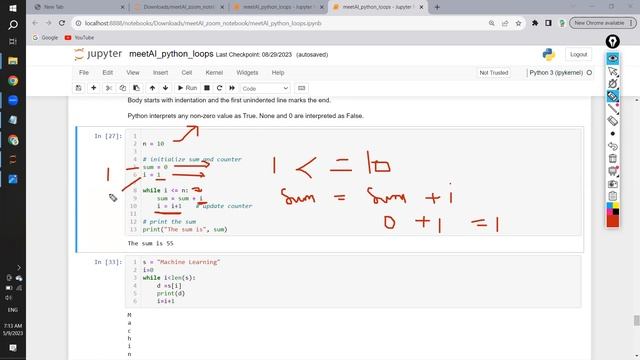This screenshot has height=360, width=640.
Task: Restart kernel and run all cells
Action: coord(232,88)
